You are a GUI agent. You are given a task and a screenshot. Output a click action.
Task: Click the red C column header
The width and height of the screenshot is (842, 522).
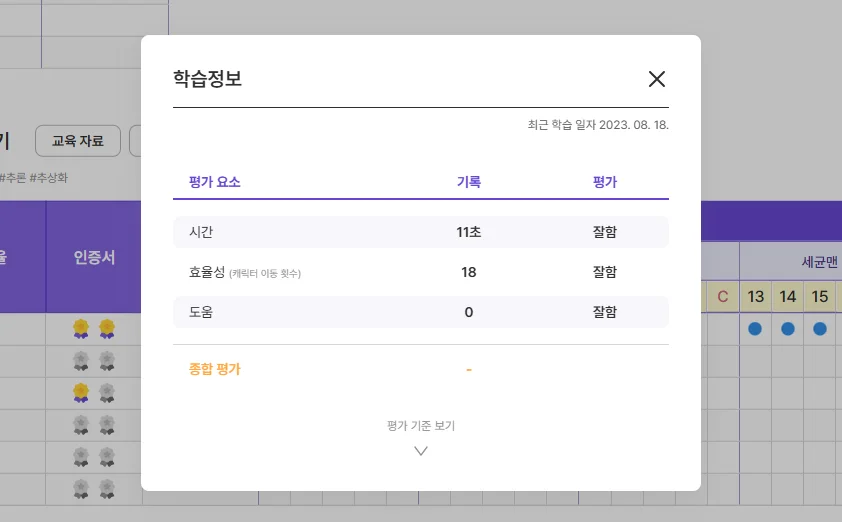pyautogui.click(x=723, y=296)
